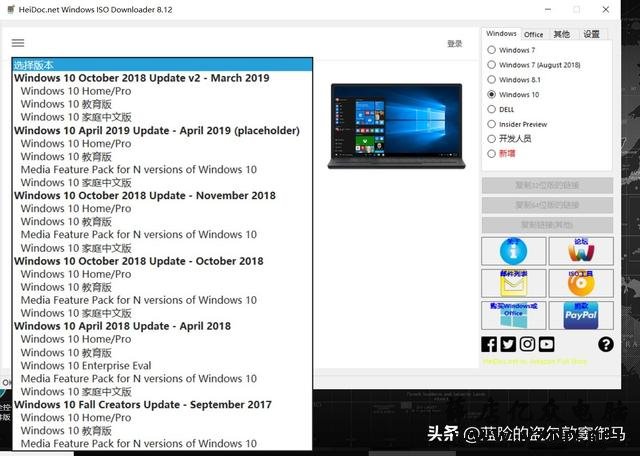Click the blue About (关于) info icon
The width and height of the screenshot is (640, 456).
click(x=513, y=251)
